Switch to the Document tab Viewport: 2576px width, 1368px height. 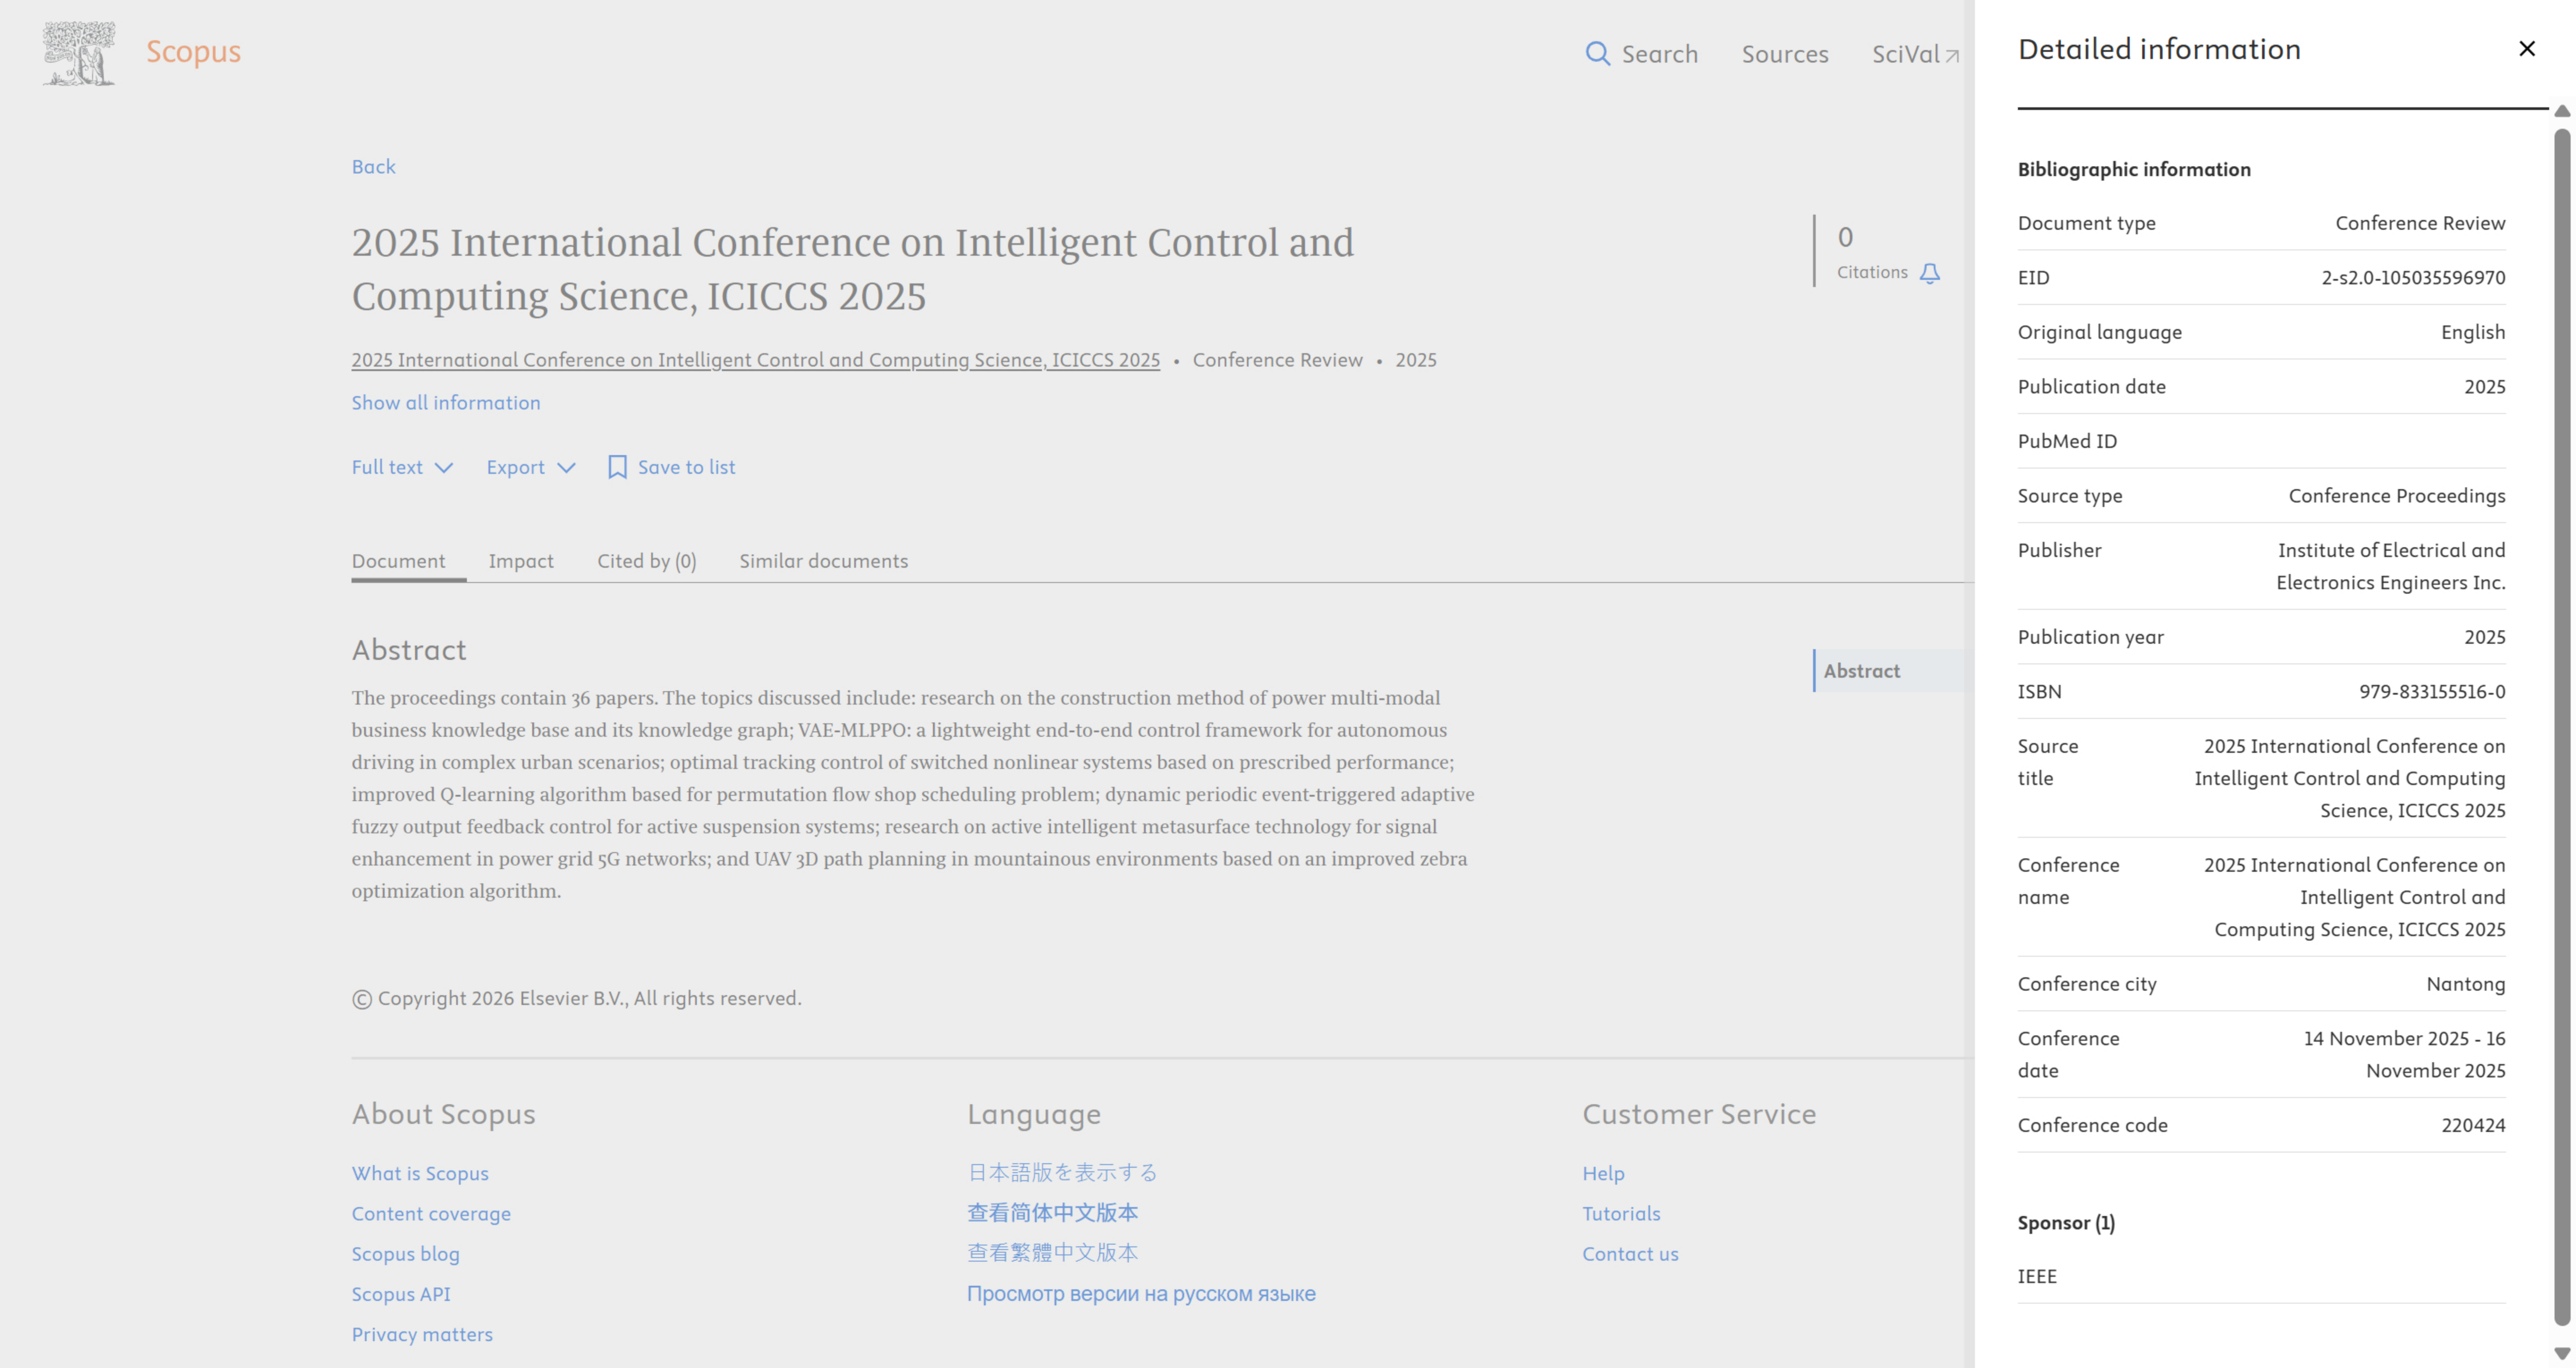[398, 561]
